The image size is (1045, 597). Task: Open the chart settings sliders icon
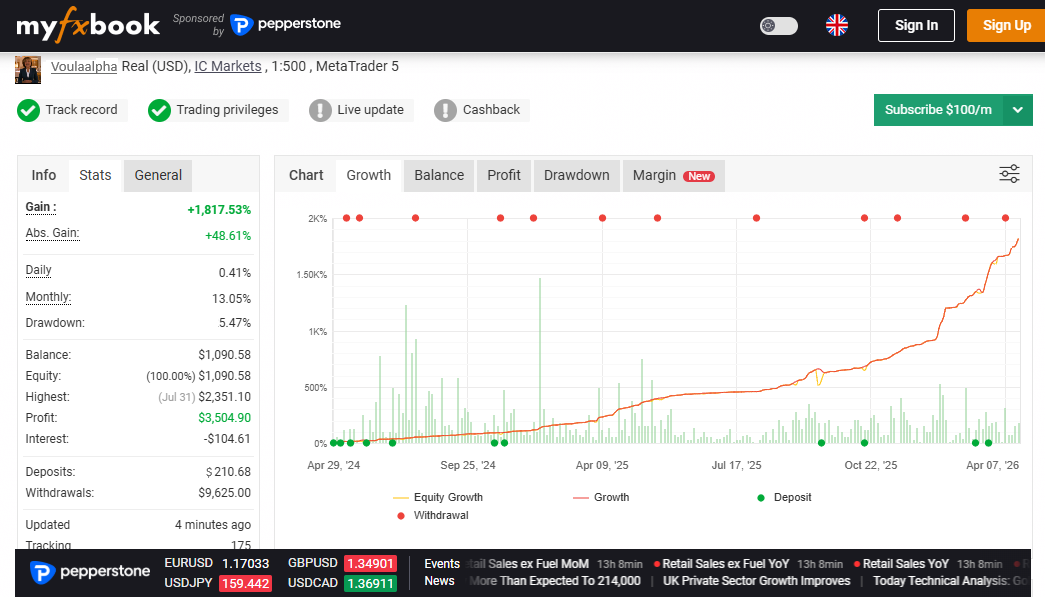pyautogui.click(x=1009, y=174)
